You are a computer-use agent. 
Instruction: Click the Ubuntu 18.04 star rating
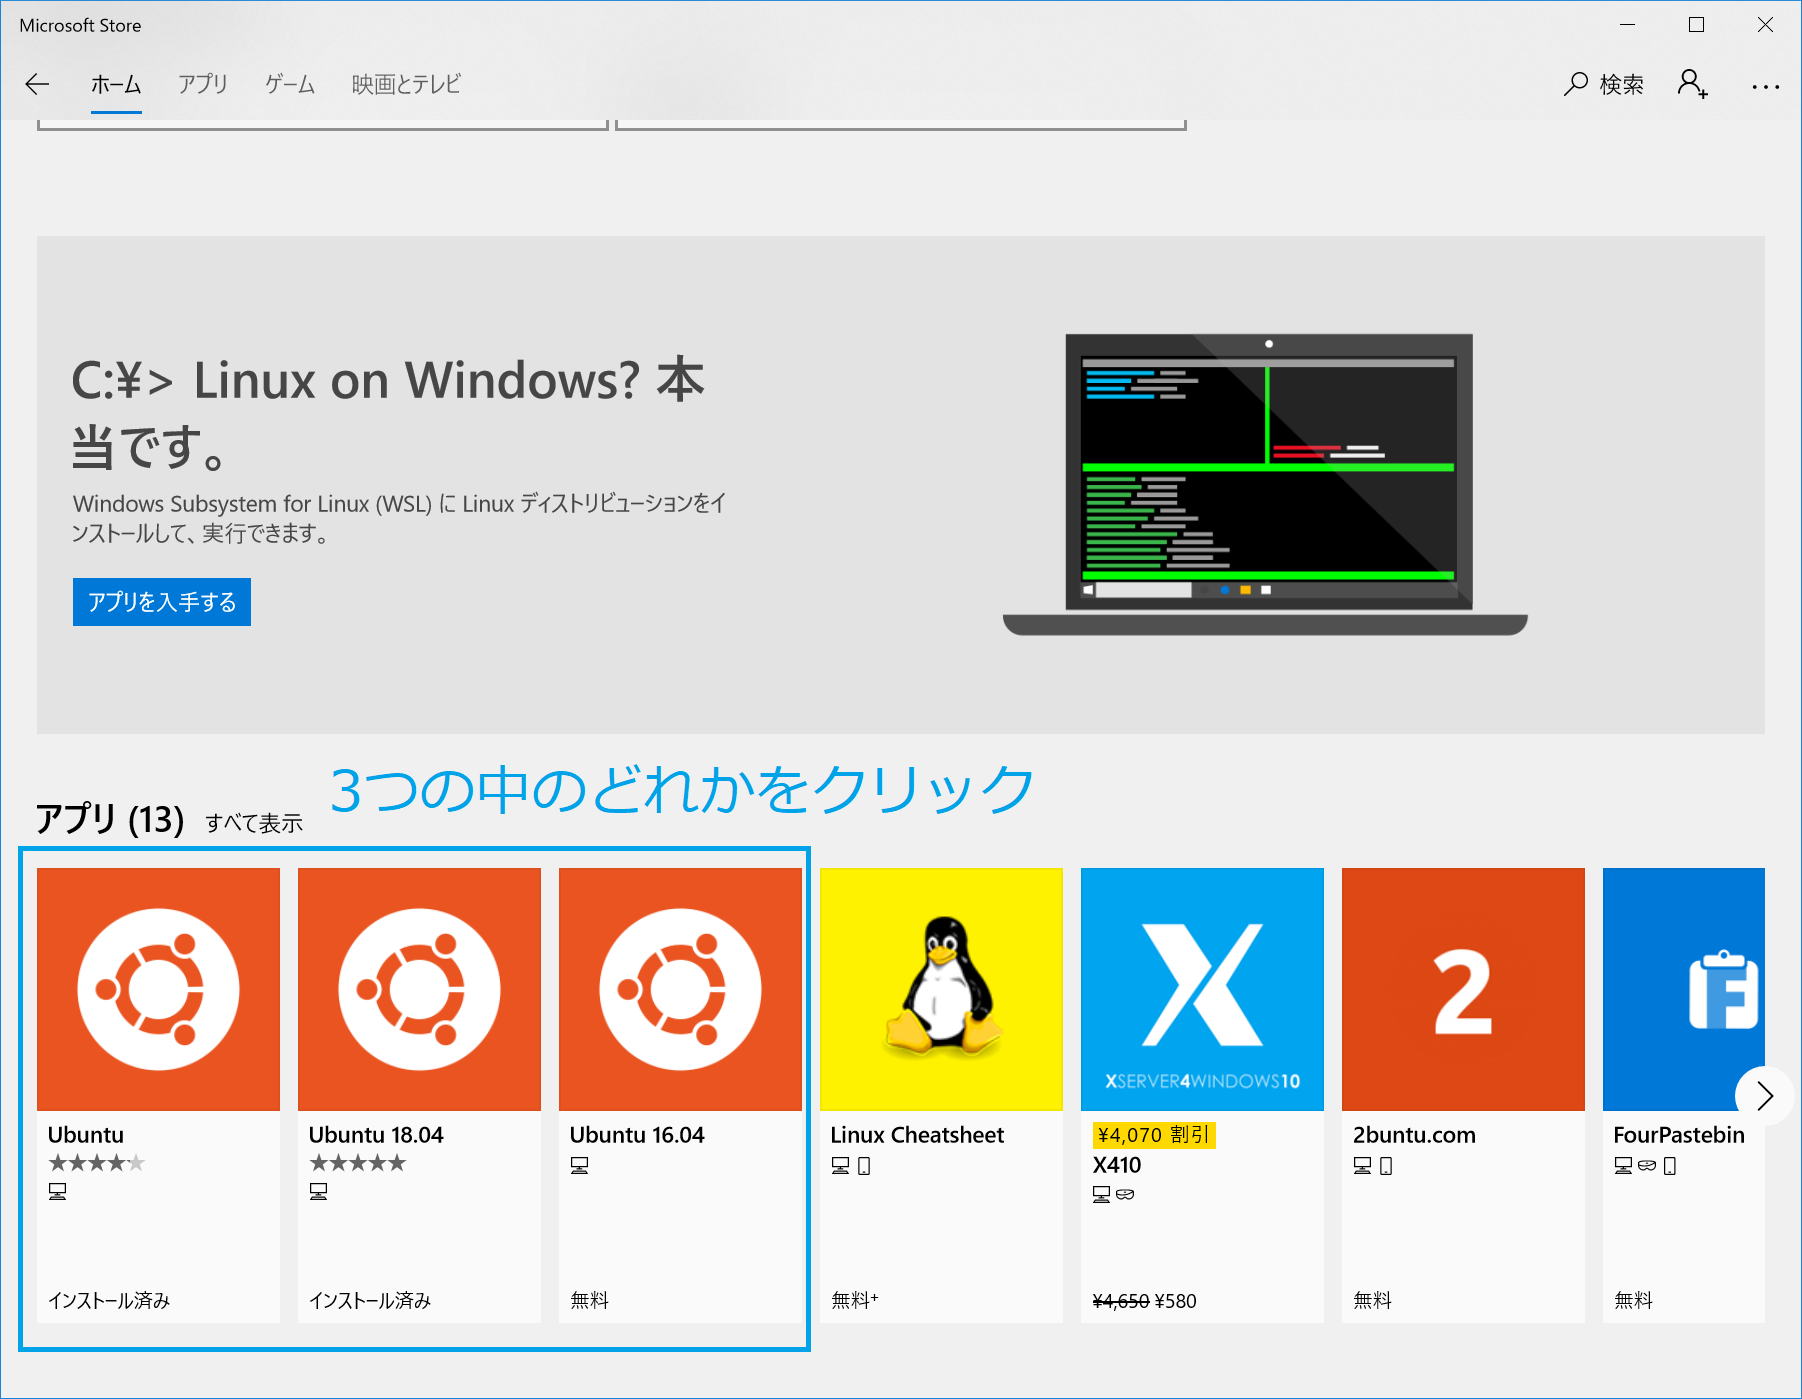(356, 1162)
